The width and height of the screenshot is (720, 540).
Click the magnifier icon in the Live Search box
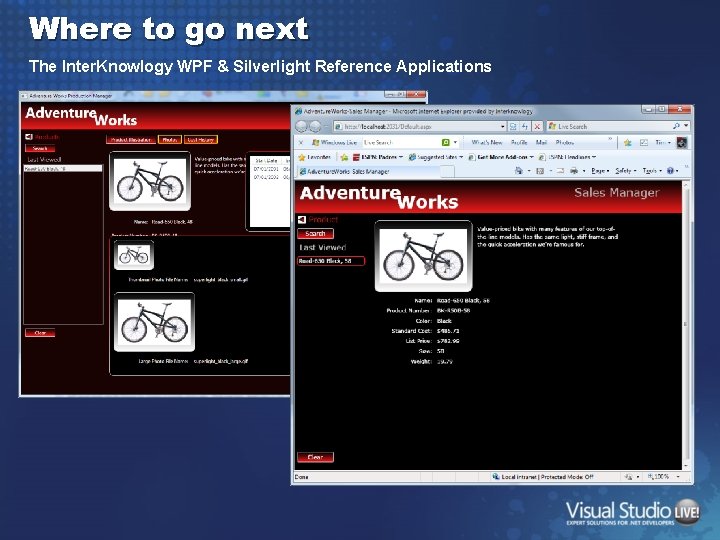point(676,126)
